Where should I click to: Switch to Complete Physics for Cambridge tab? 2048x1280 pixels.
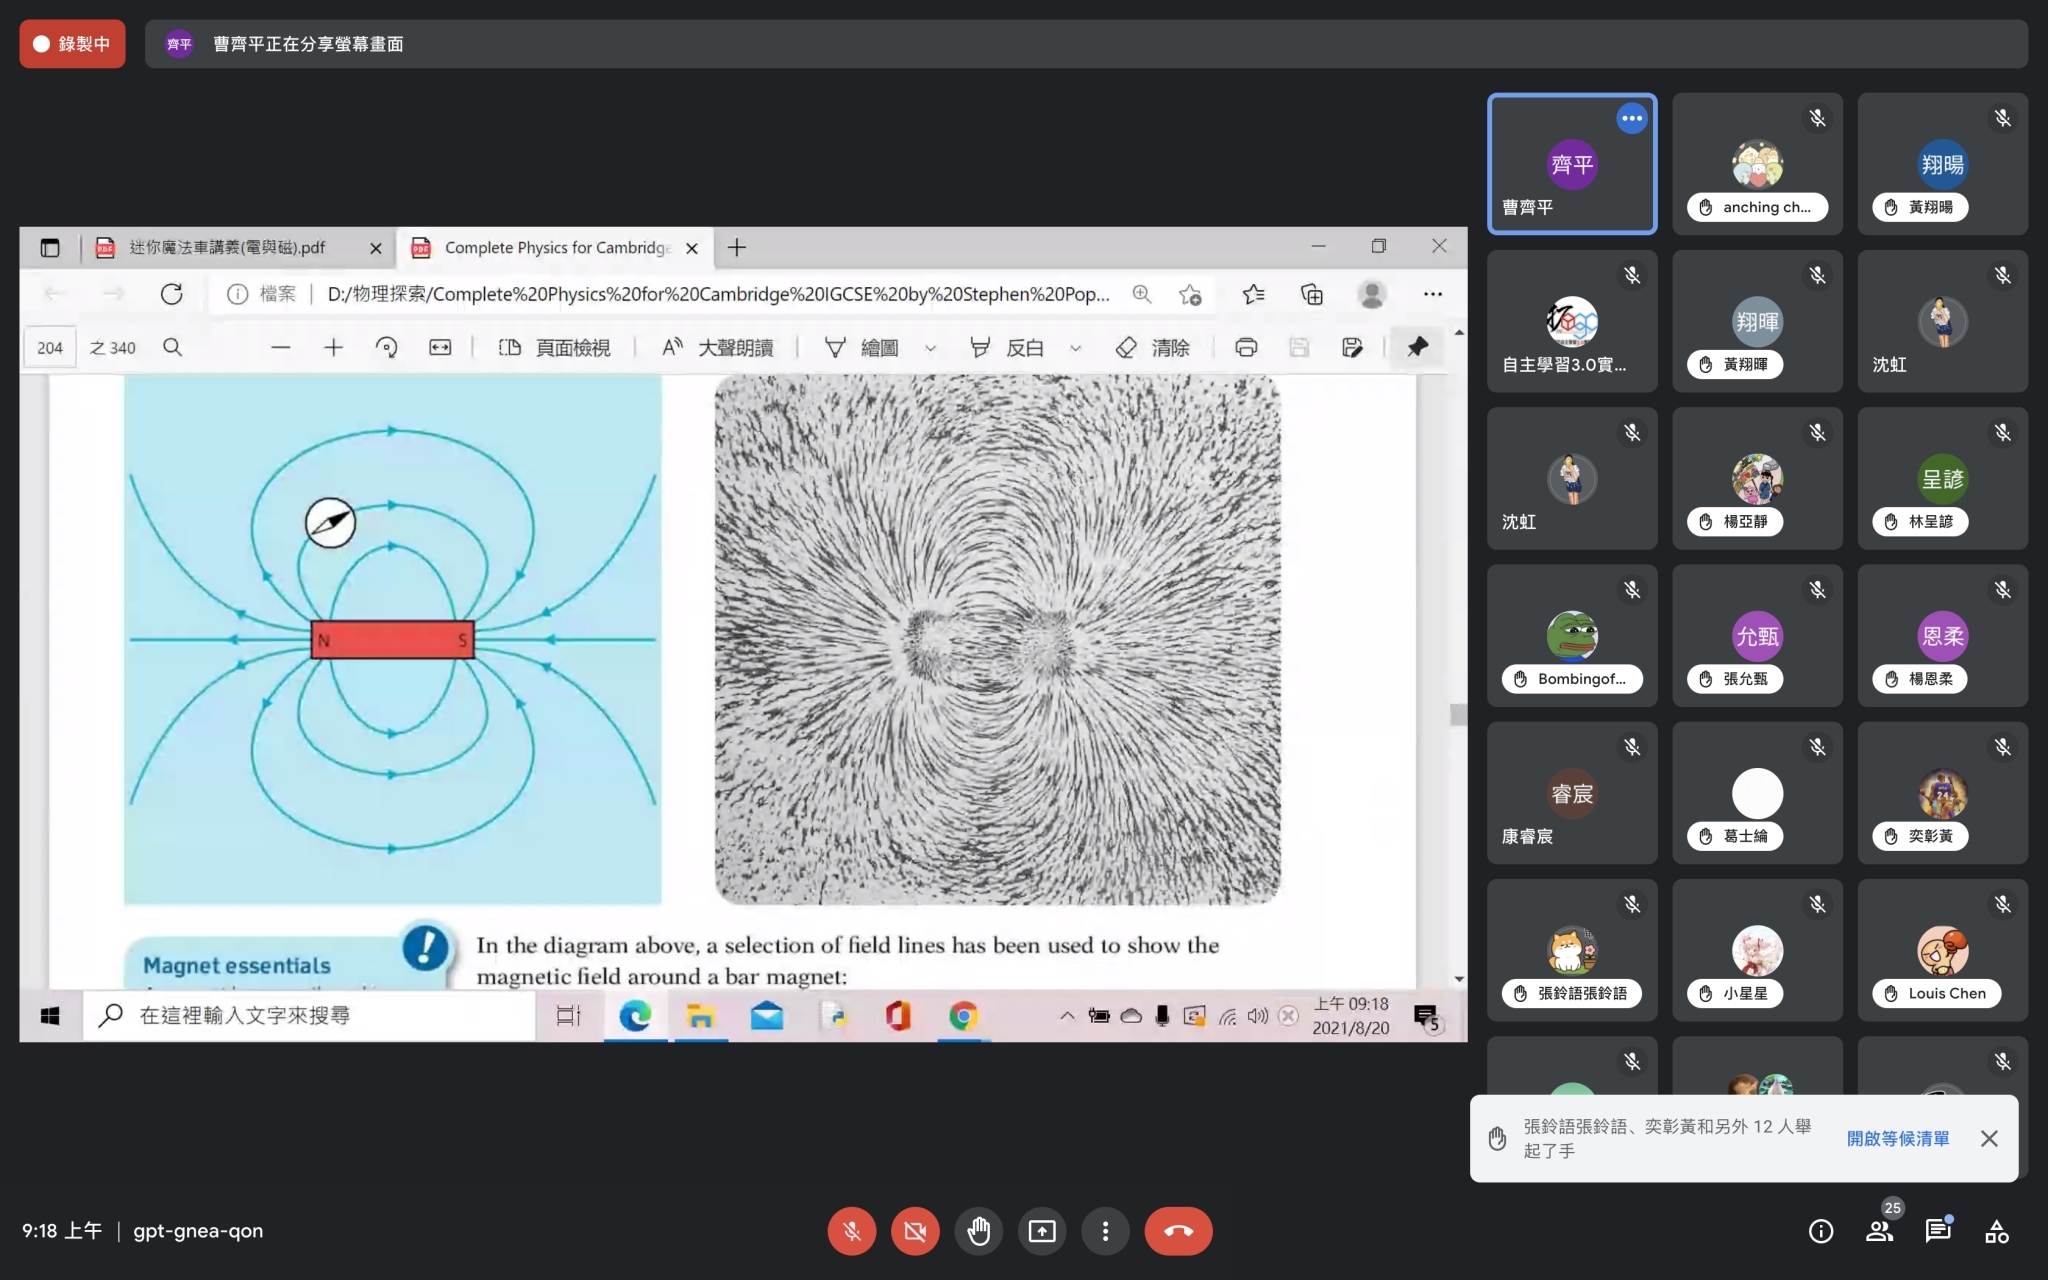point(557,247)
